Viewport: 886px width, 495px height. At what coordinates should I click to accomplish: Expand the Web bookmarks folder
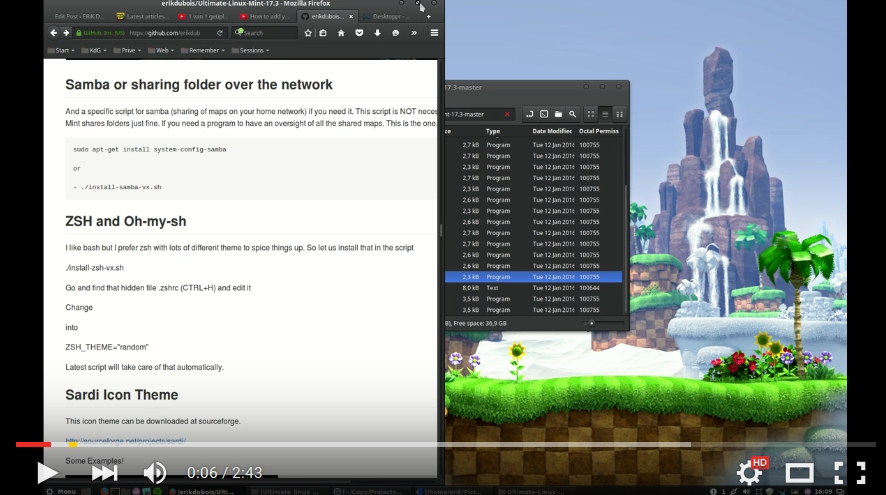click(161, 50)
